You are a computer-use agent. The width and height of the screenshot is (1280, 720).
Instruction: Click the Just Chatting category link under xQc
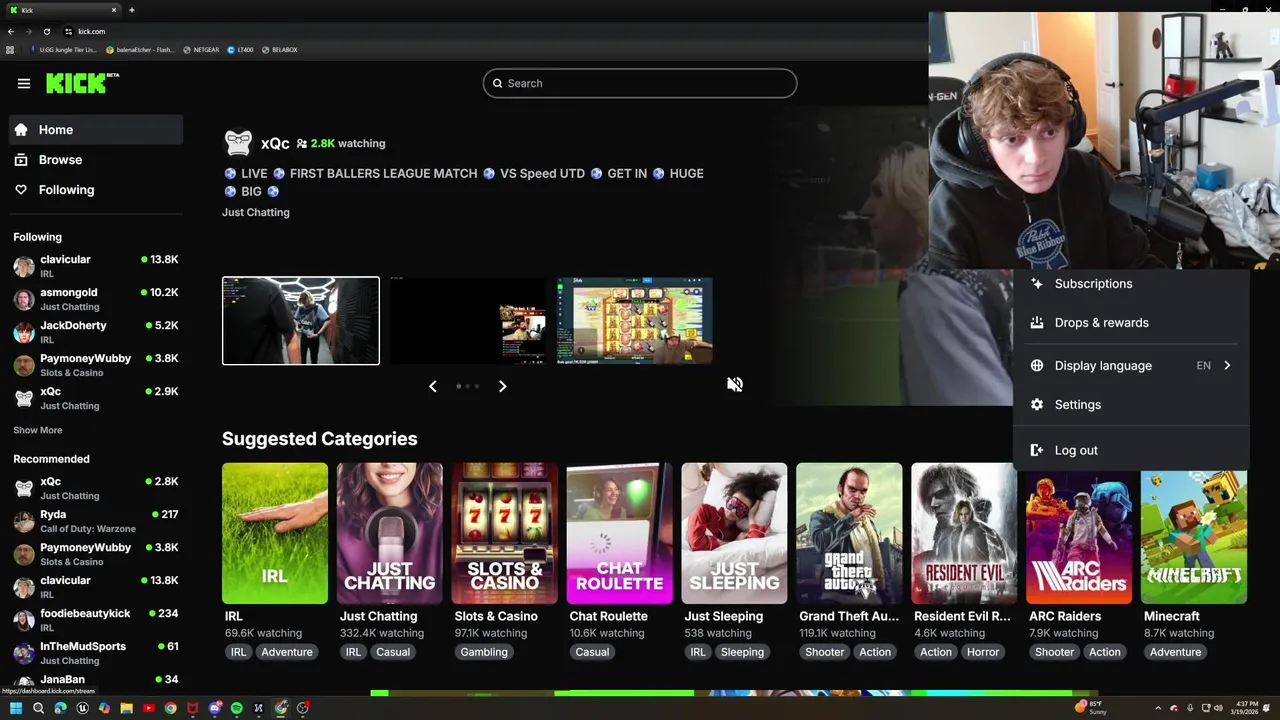point(256,212)
